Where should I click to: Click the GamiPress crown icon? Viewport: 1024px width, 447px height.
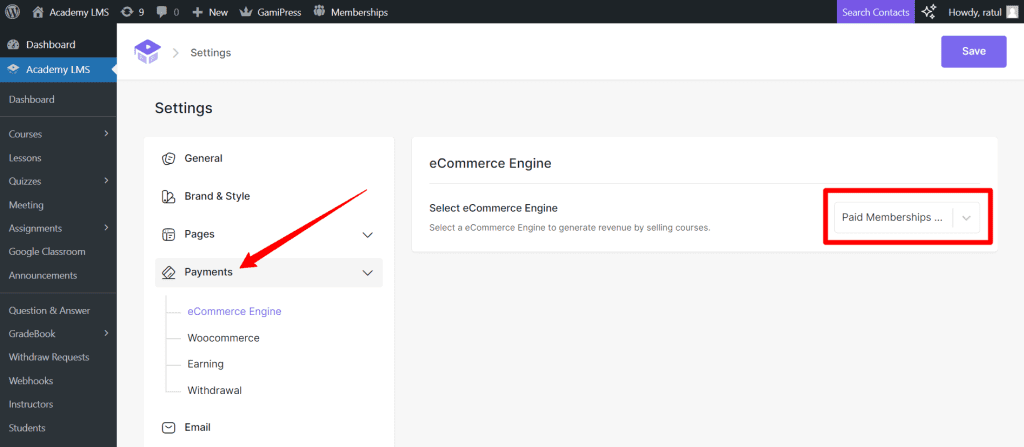[x=247, y=12]
